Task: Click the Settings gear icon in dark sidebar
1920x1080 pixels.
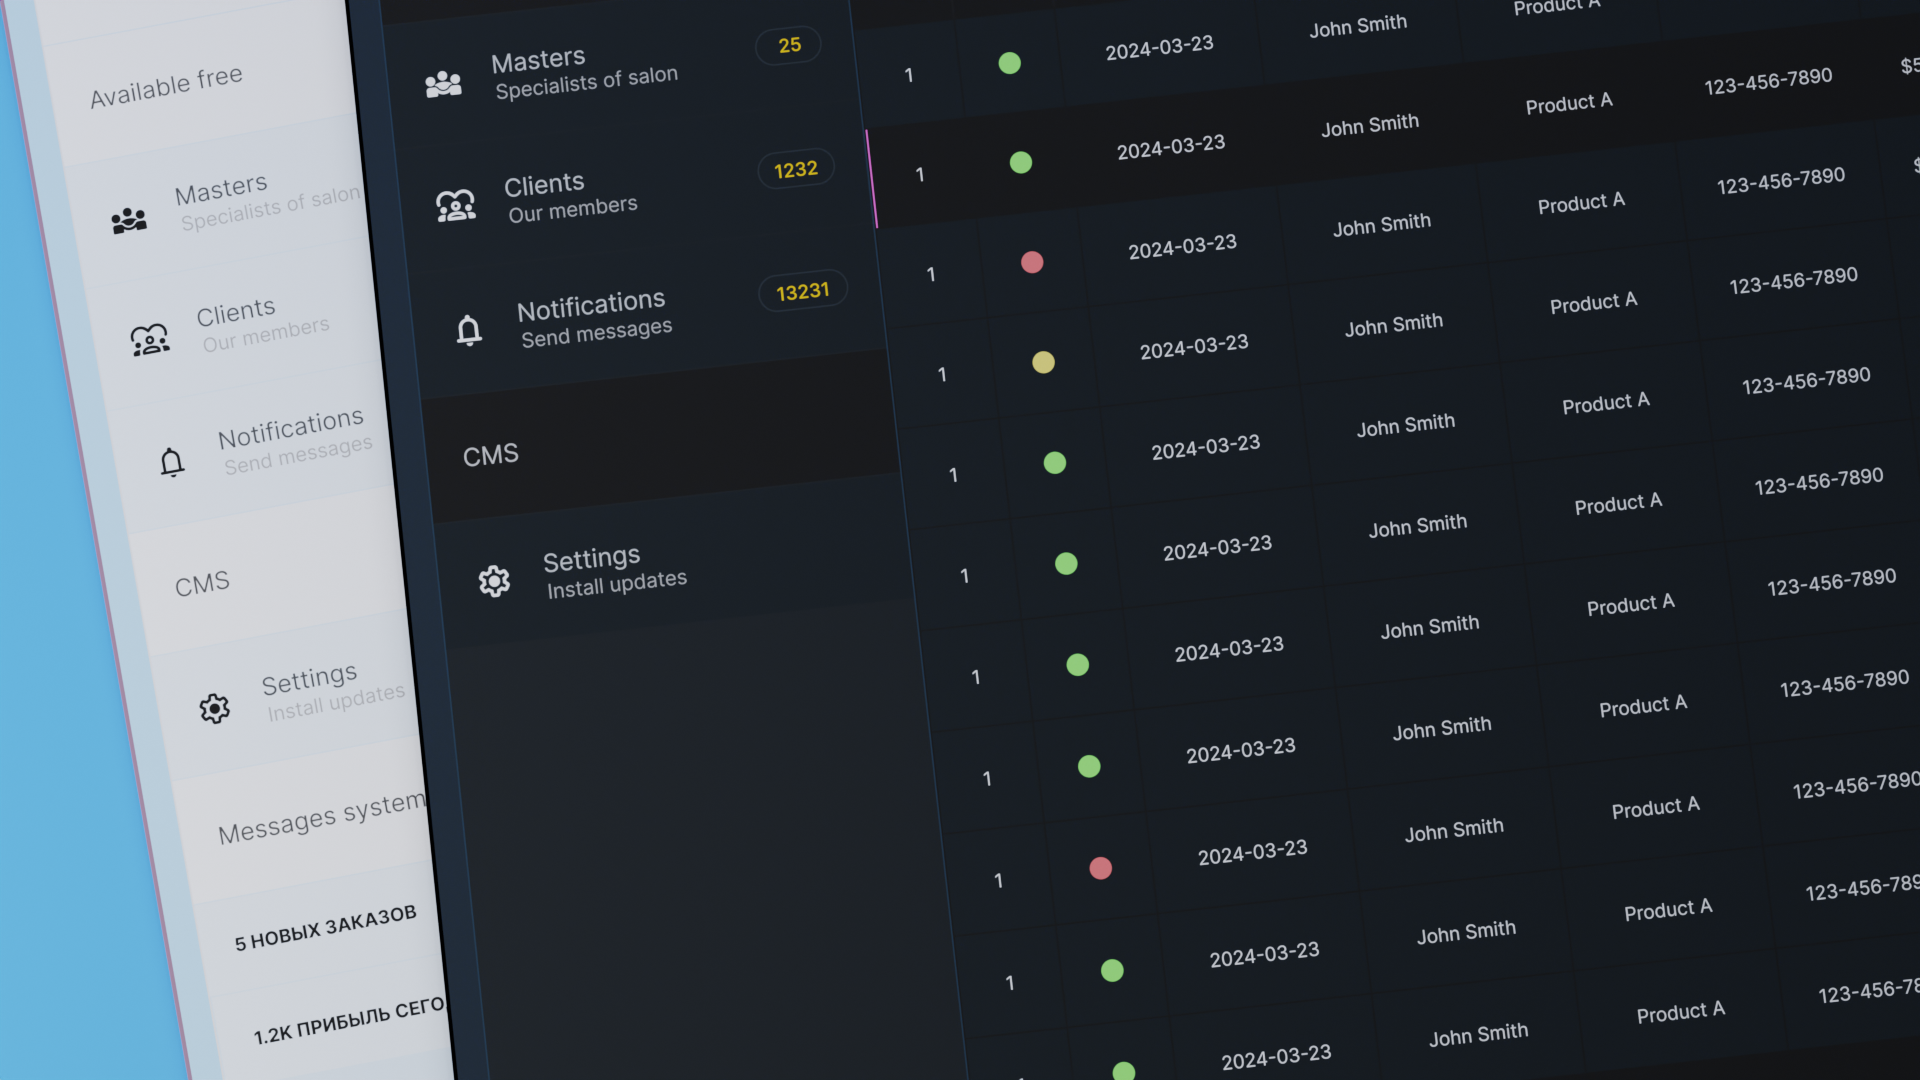Action: pos(494,581)
